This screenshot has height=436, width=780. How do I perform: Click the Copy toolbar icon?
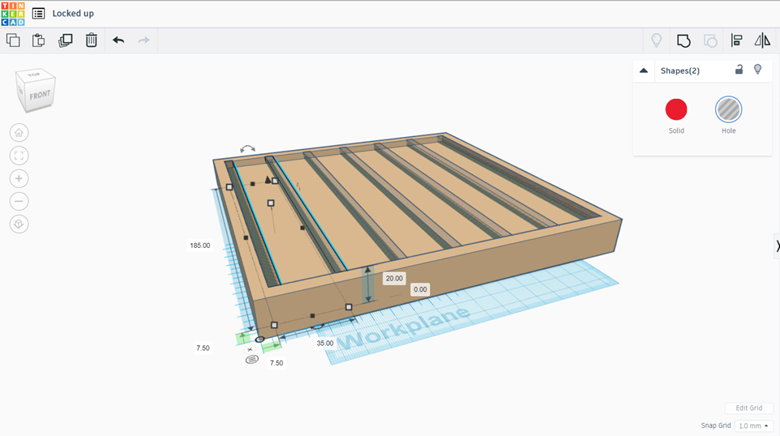coord(13,40)
